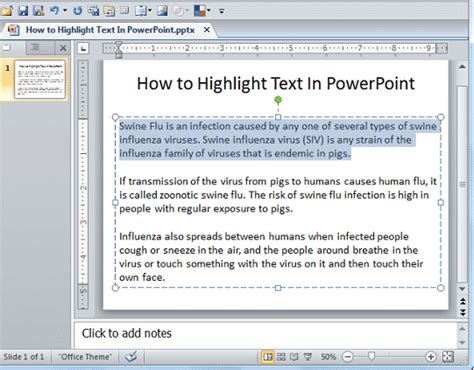Click the "Office Theme" status bar label
Viewport: 474px width, 370px height.
pos(85,357)
